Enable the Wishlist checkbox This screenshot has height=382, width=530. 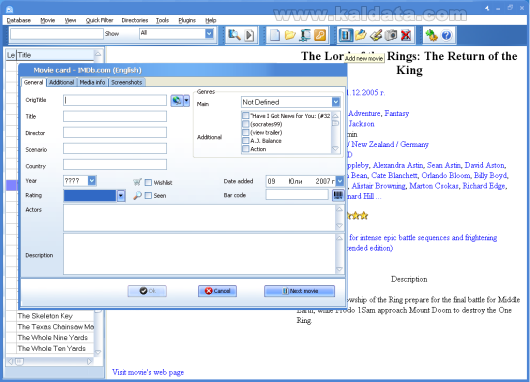[x=148, y=183]
